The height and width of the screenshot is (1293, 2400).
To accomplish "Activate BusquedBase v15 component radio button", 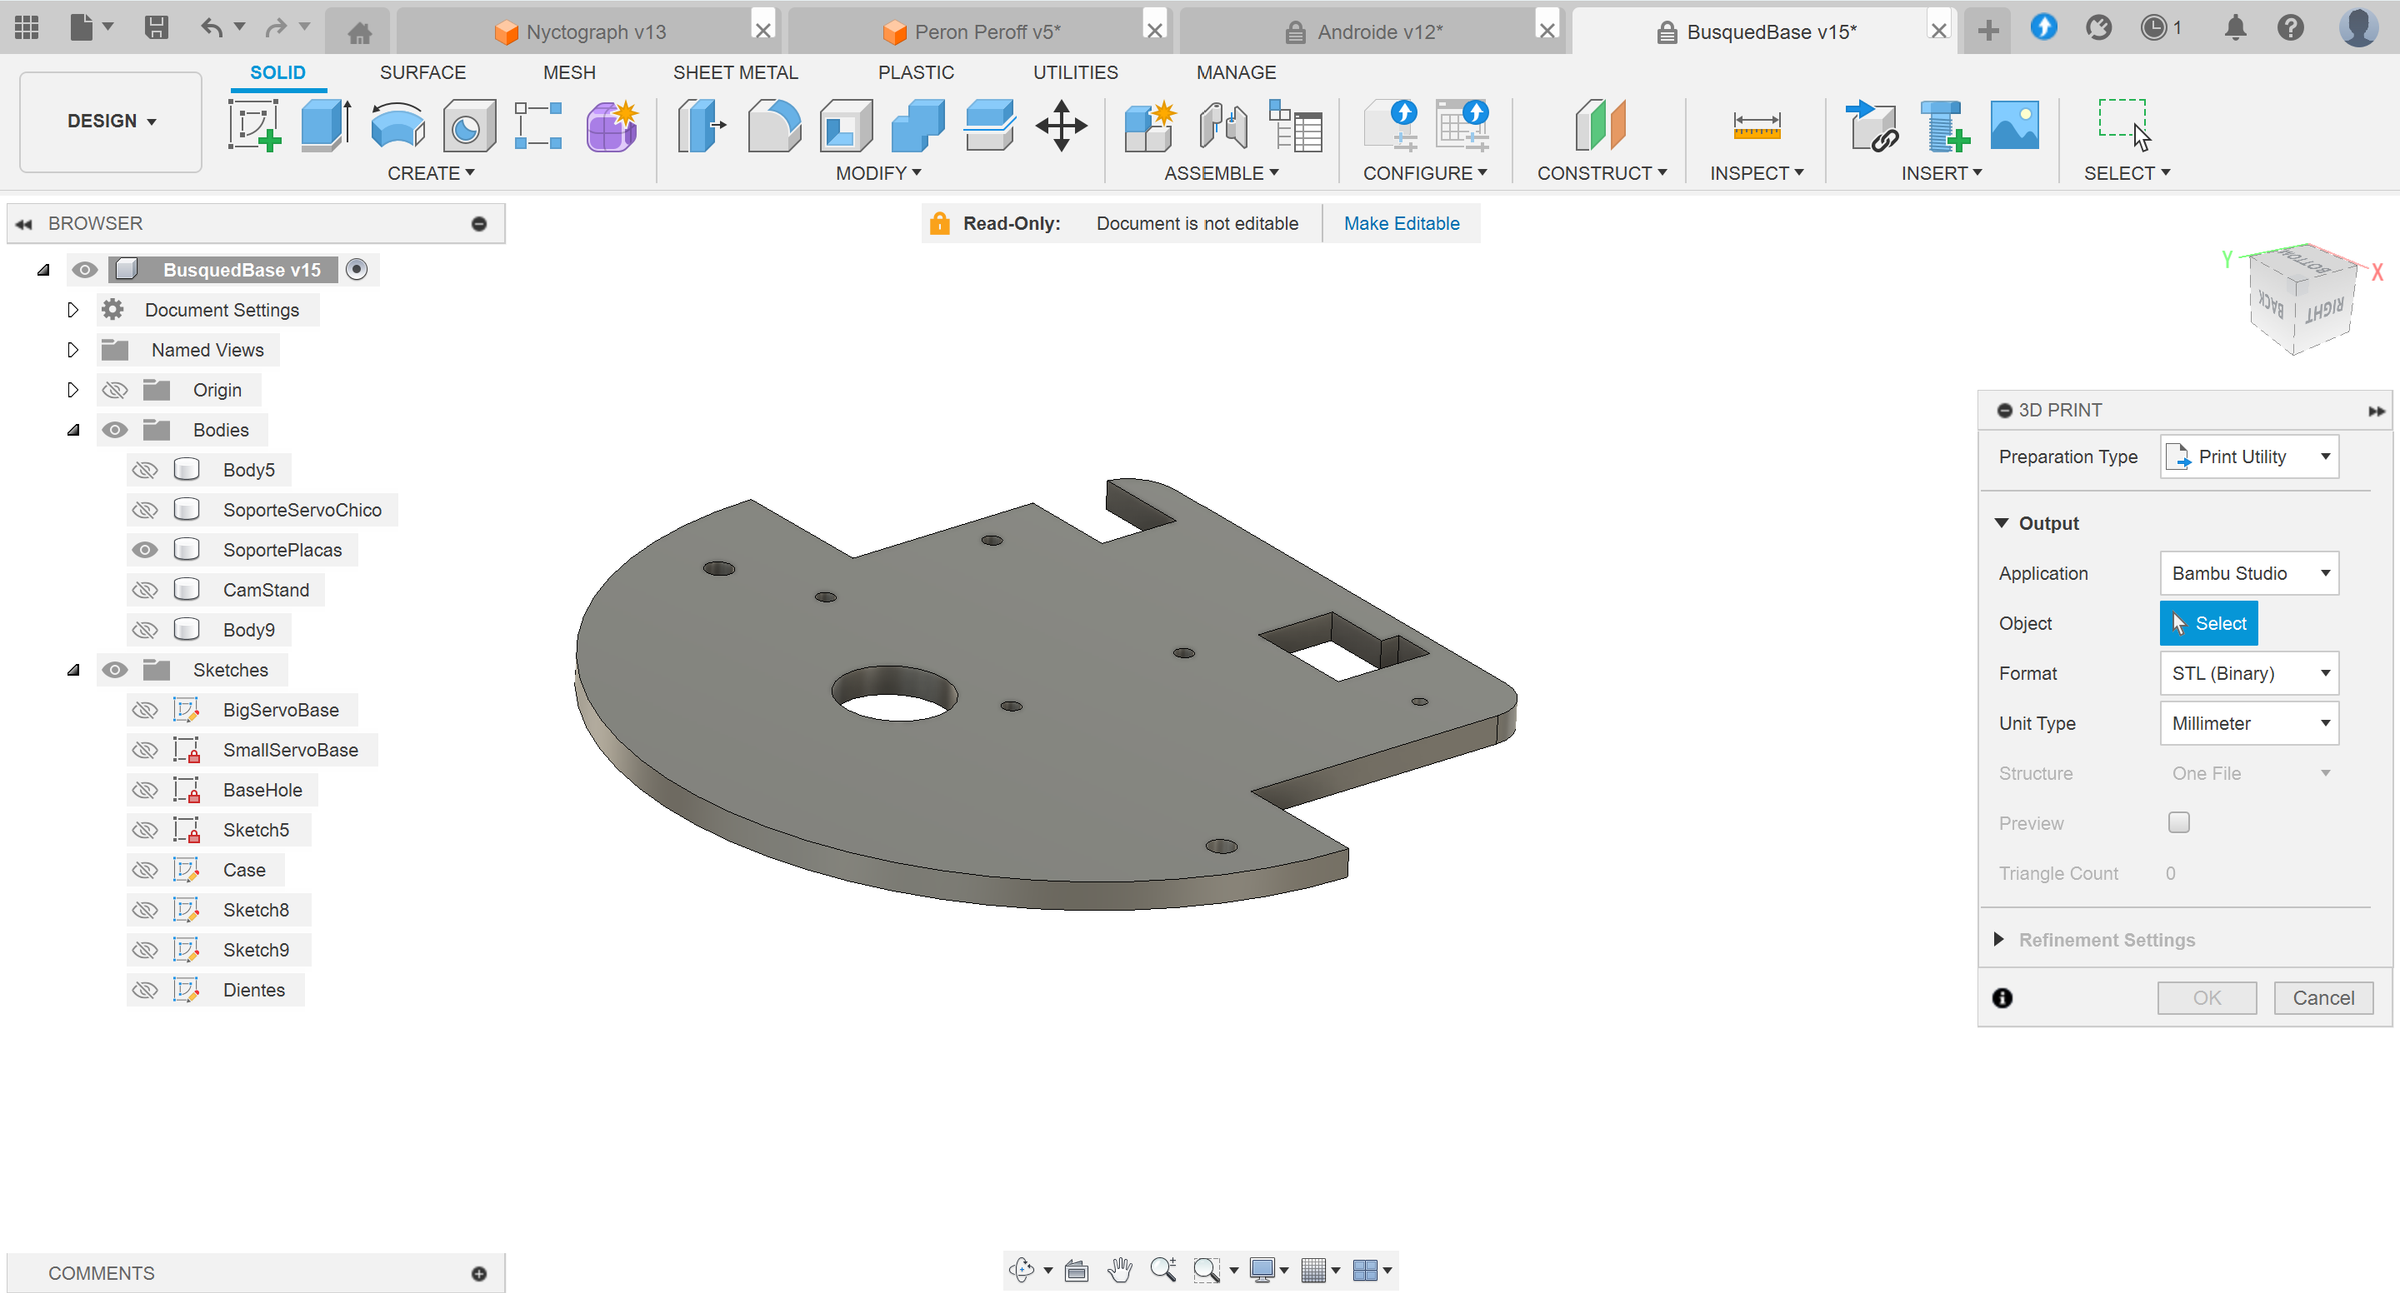I will [357, 269].
